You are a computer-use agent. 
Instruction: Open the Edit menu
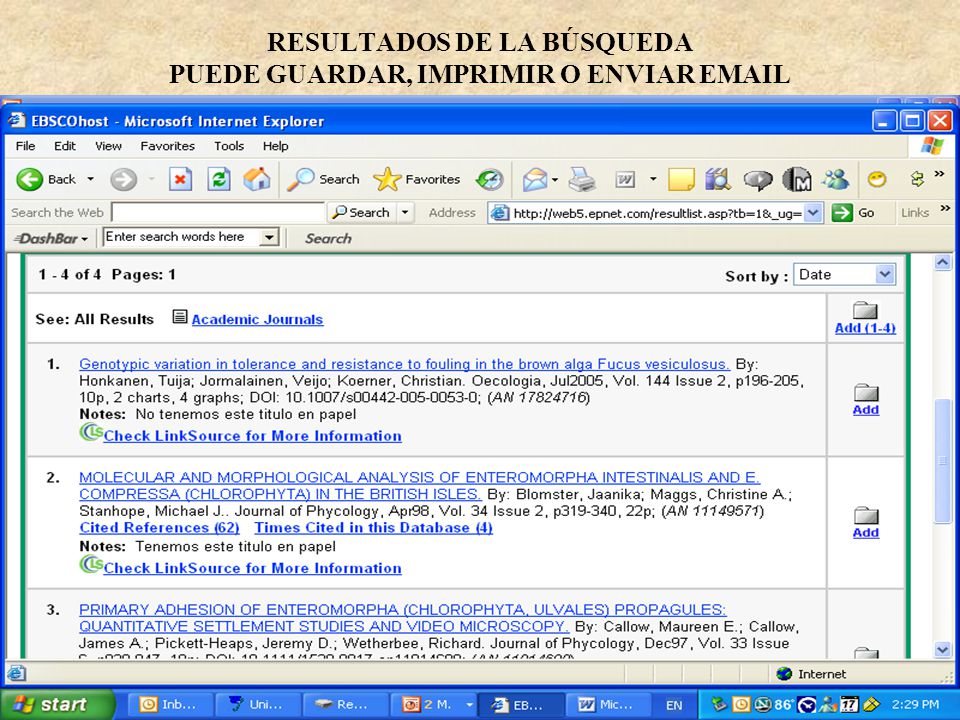pos(64,146)
